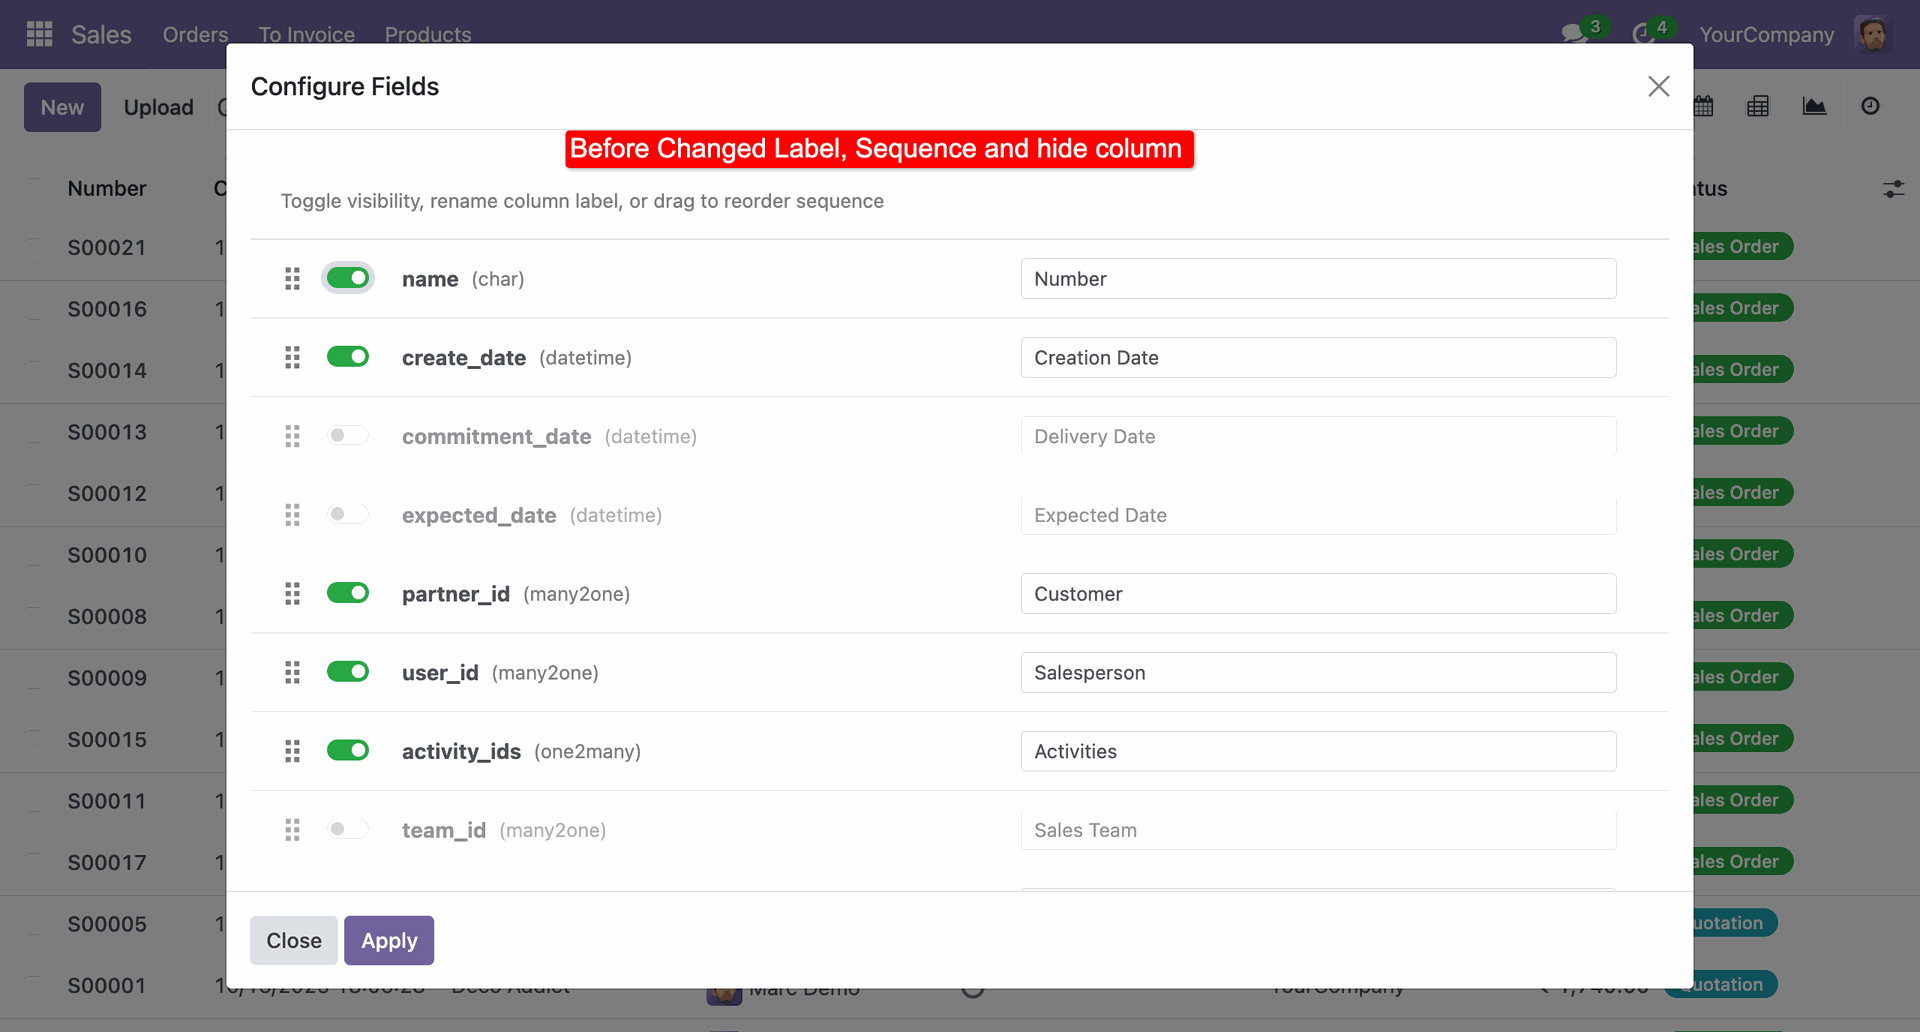This screenshot has height=1032, width=1920.
Task: Turn on the team_id toggle
Action: 348,829
